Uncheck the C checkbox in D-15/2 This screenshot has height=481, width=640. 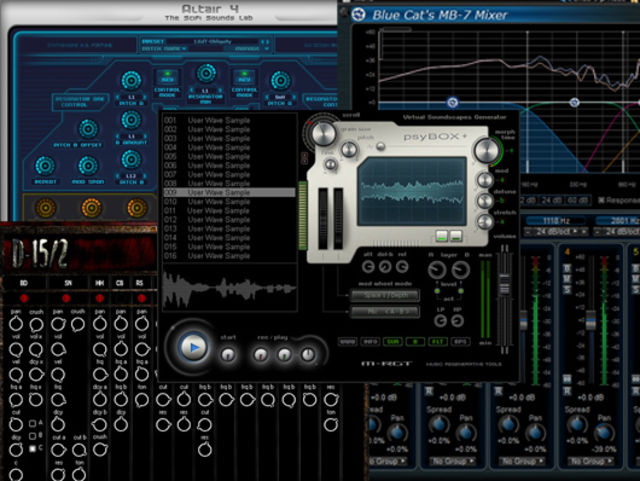(32, 448)
